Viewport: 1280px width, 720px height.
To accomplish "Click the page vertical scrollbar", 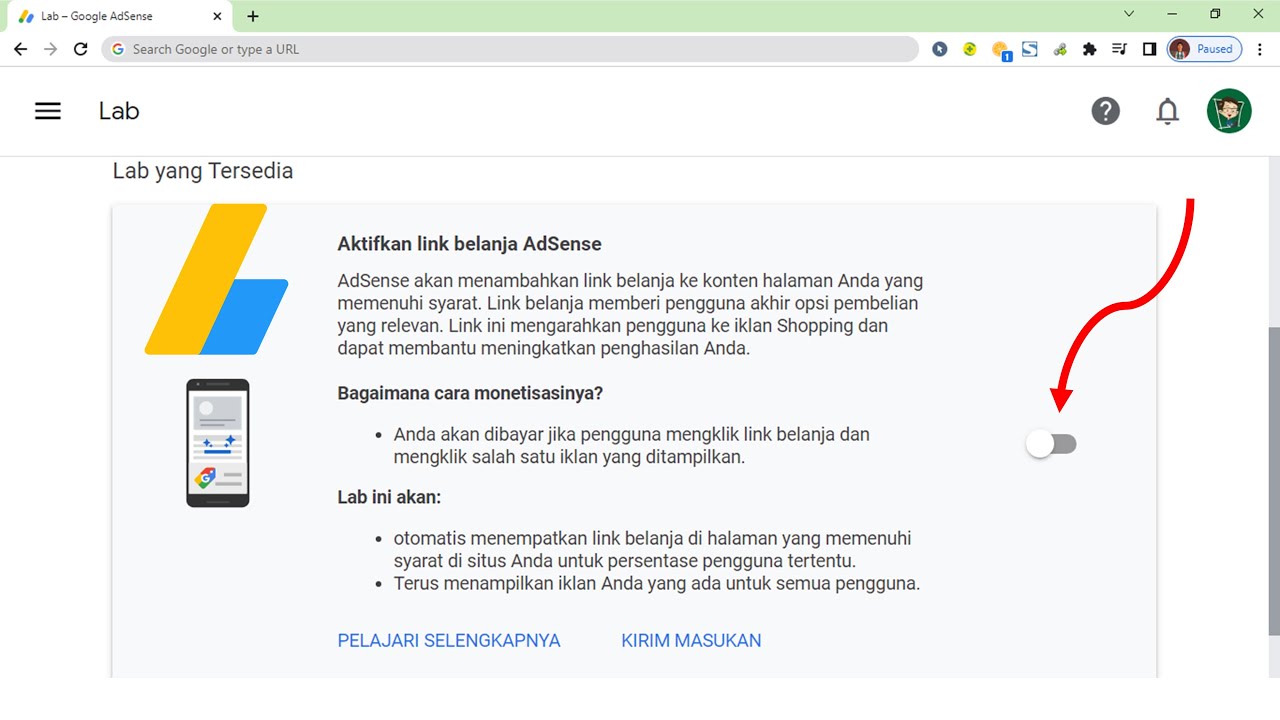I will coord(1274,480).
